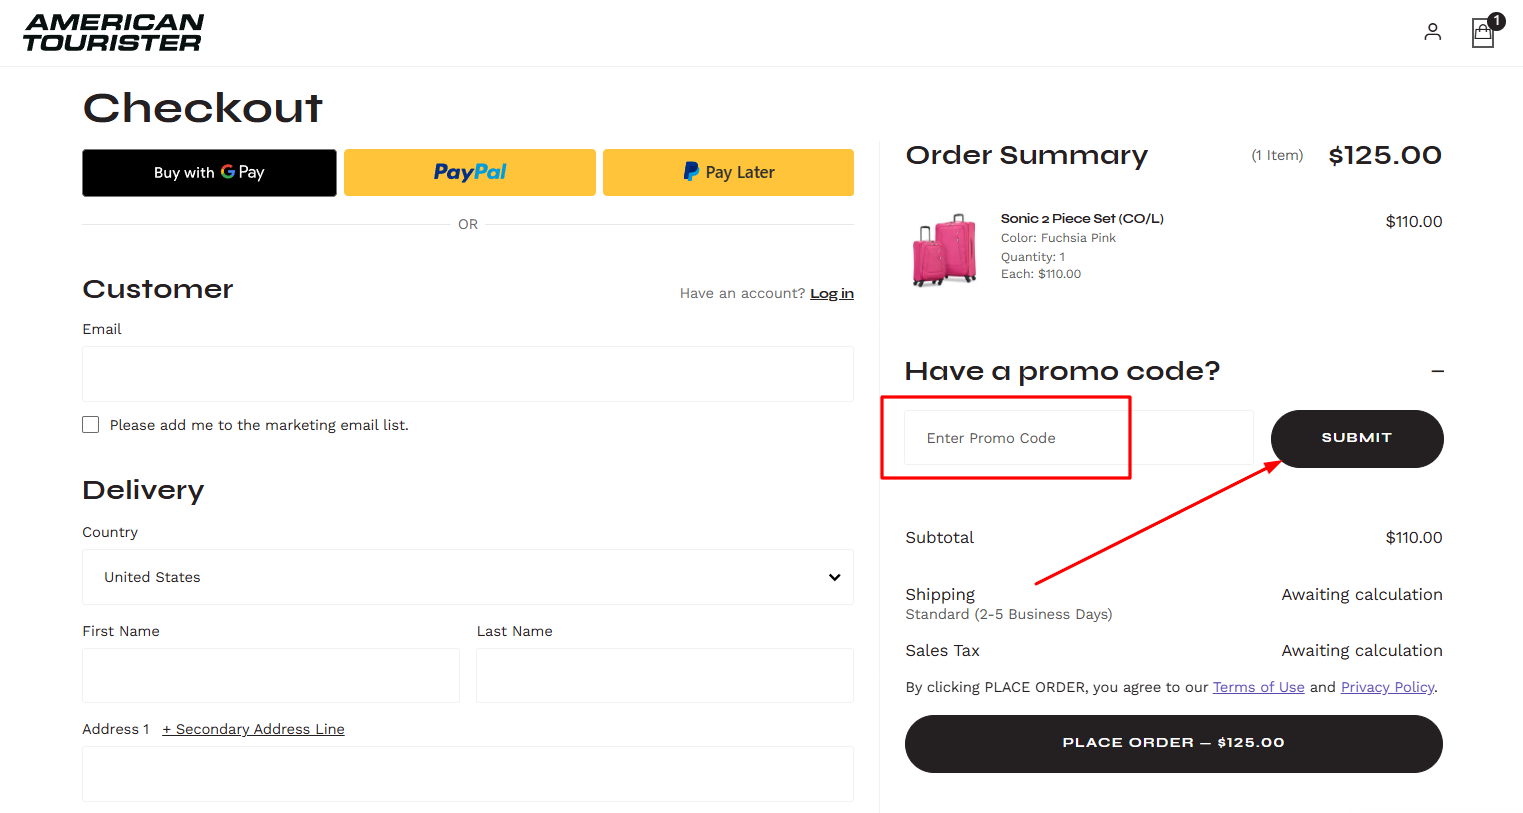Select the PayPal payment option

[x=469, y=172]
